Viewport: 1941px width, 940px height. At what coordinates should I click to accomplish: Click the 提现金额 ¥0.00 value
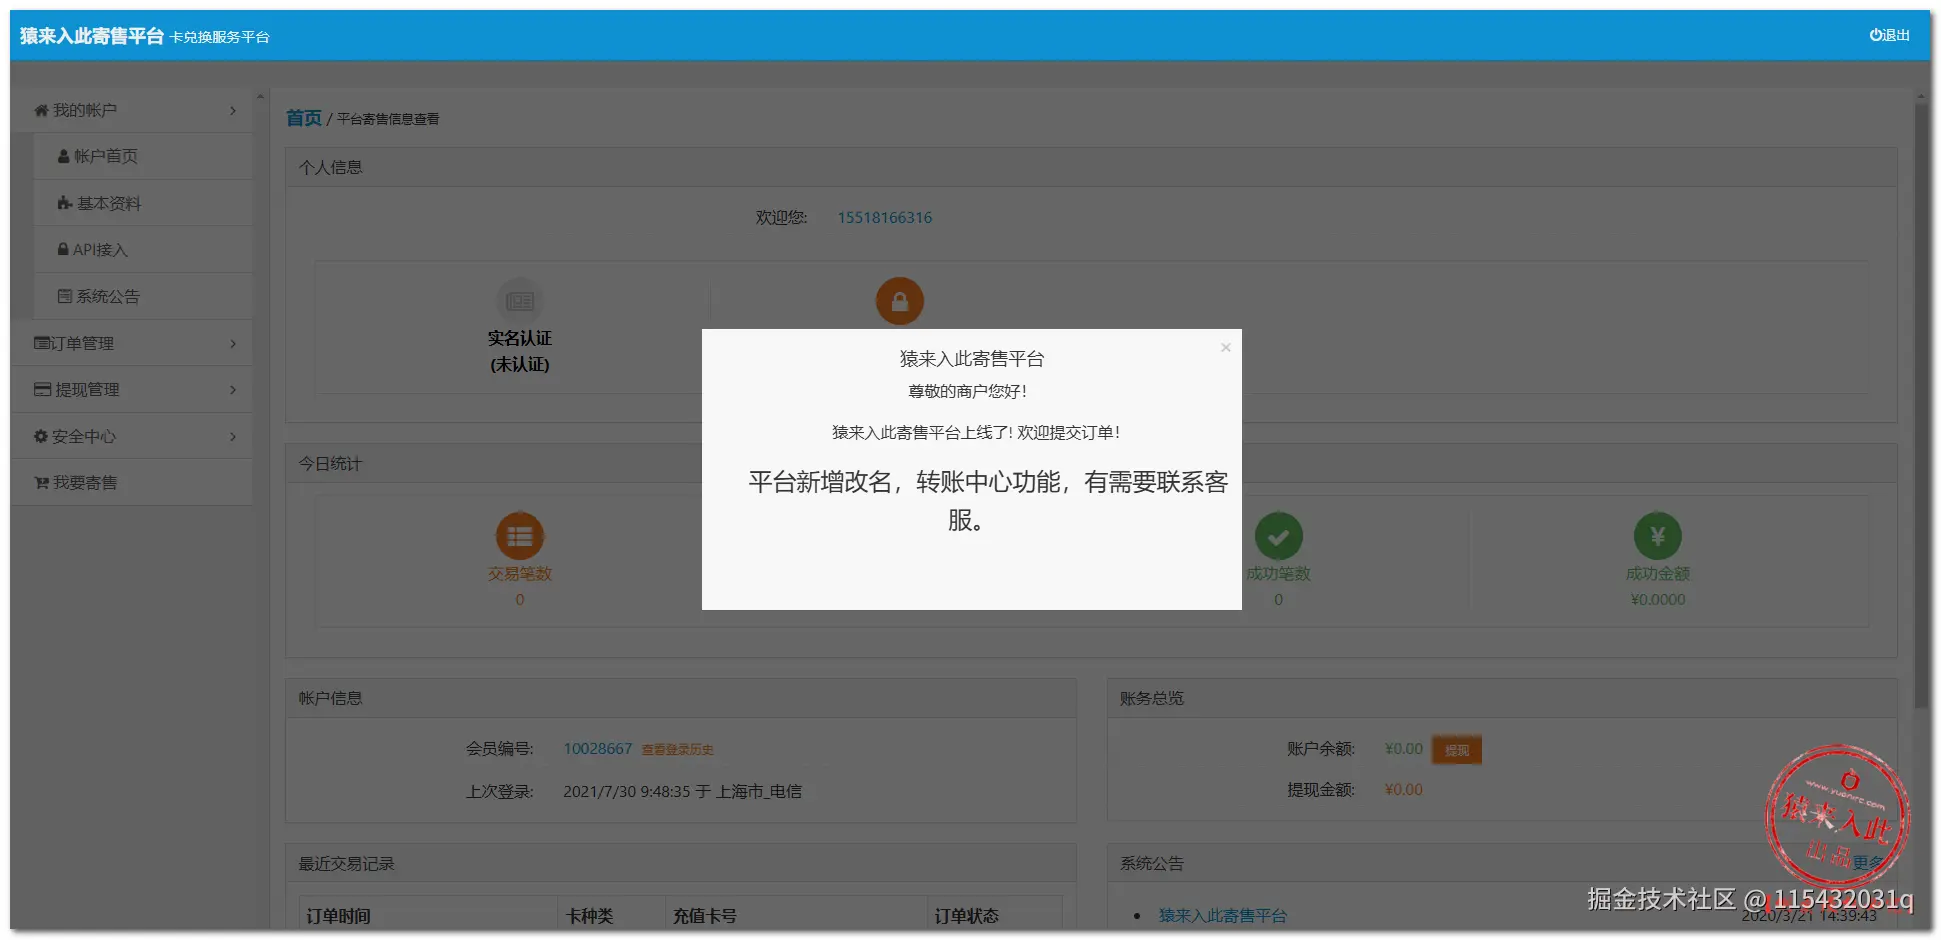[1404, 790]
